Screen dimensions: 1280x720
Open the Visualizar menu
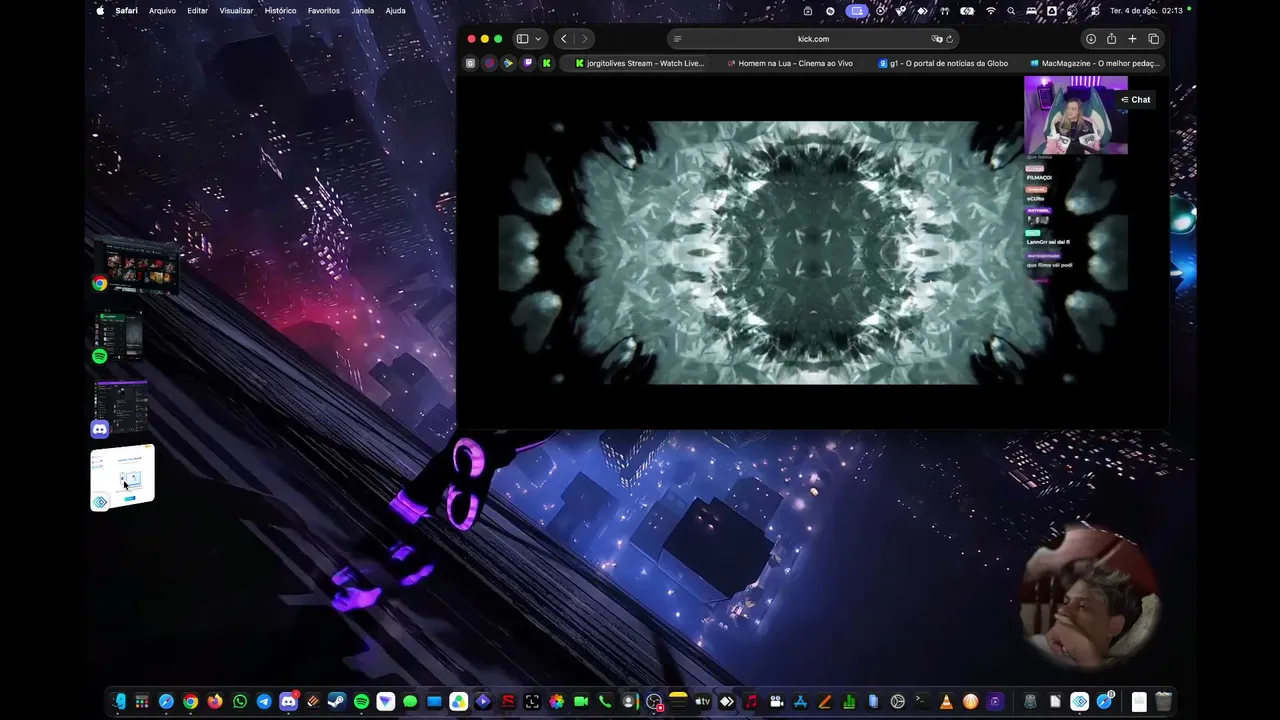pos(236,11)
